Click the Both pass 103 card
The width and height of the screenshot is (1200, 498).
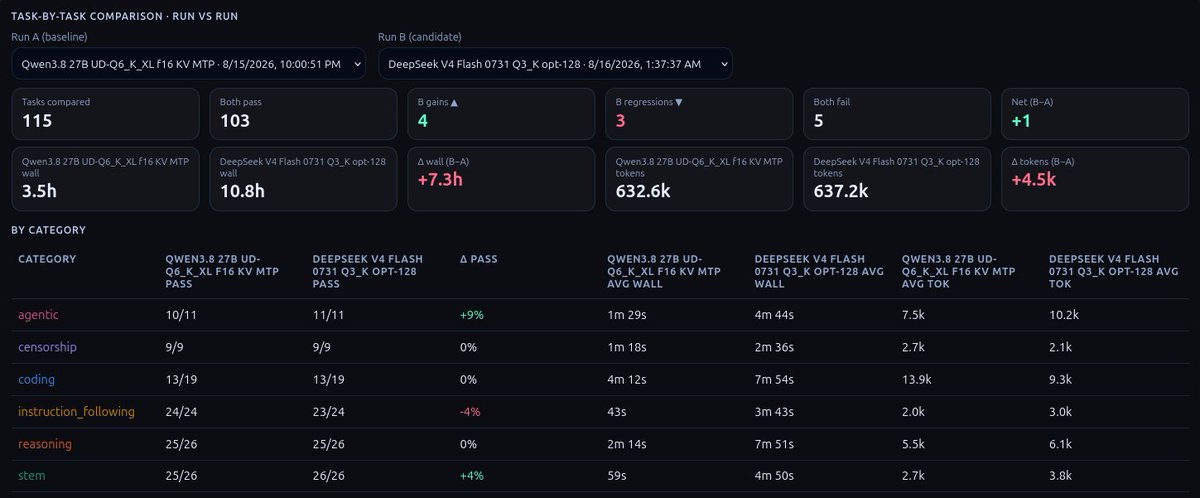(x=303, y=114)
